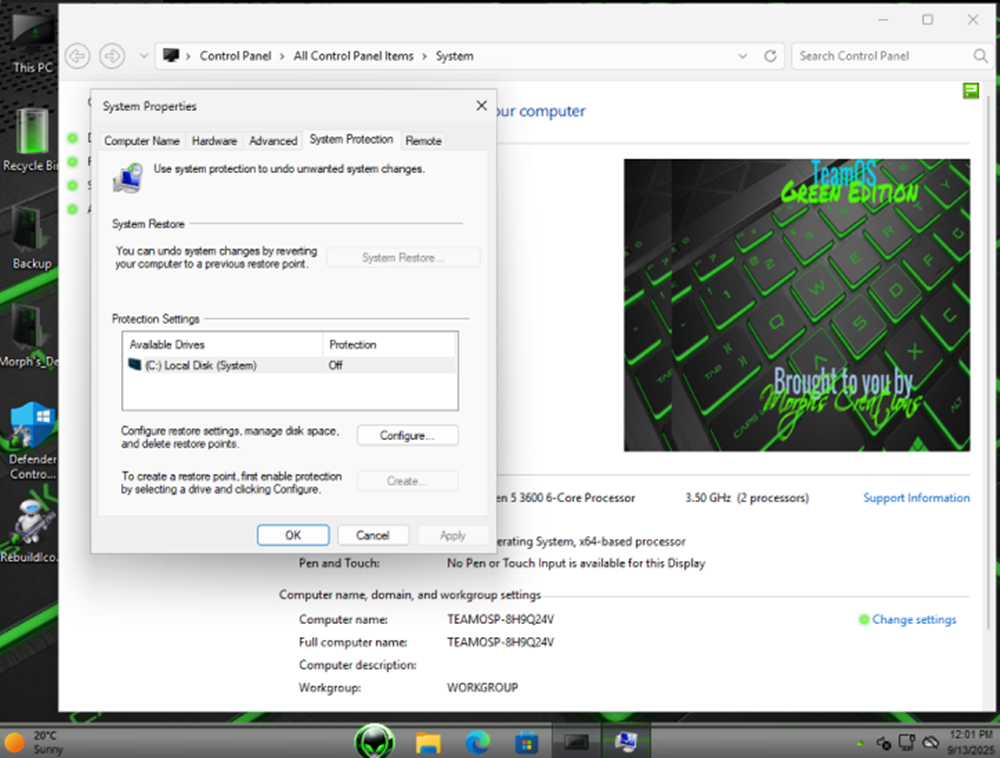Expand the recent locations dropdown arrow
Screen dimensions: 1000x758
tap(144, 56)
